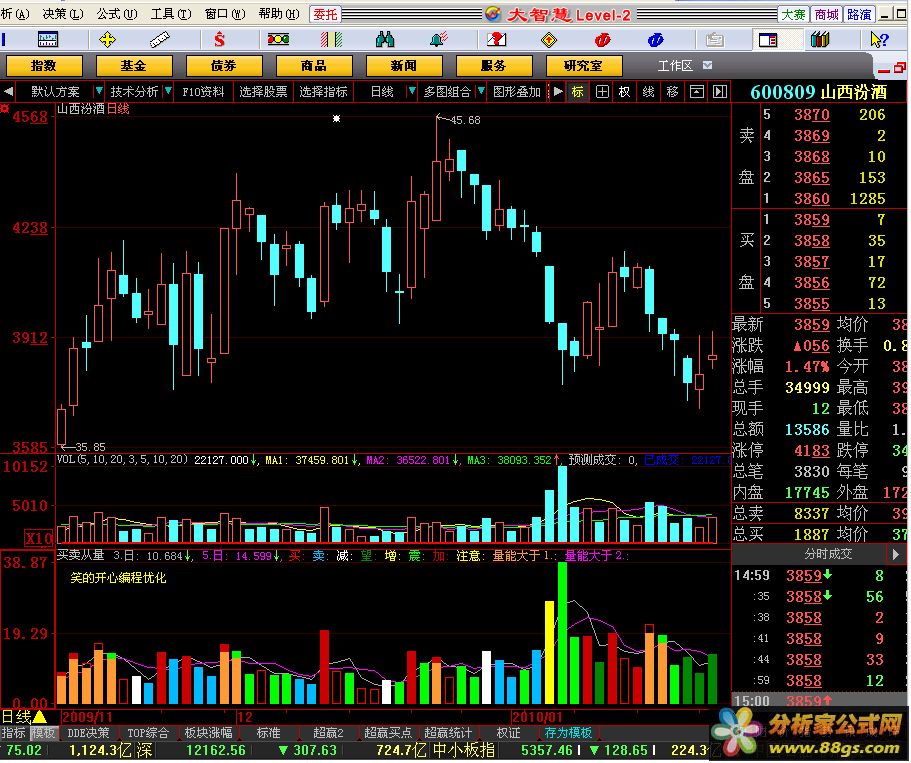
Task: Switch to the TOP综合 bottom tab
Action: [148, 733]
